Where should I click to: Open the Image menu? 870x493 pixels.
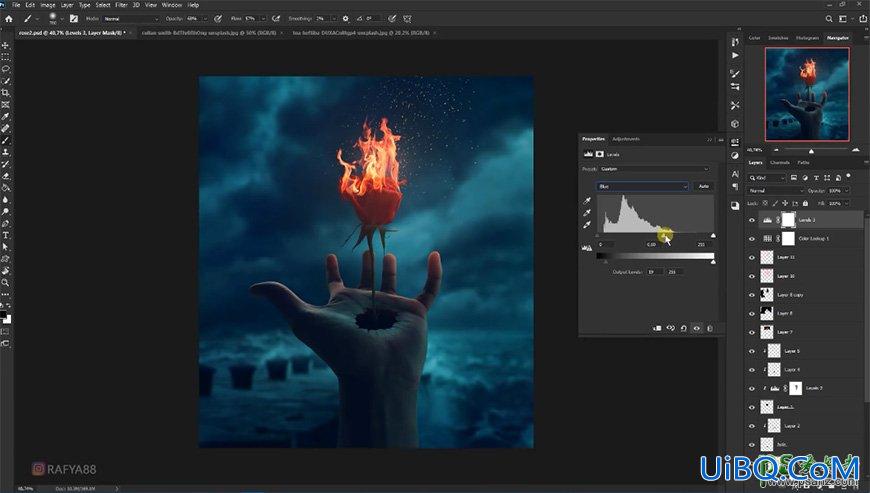(48, 4)
